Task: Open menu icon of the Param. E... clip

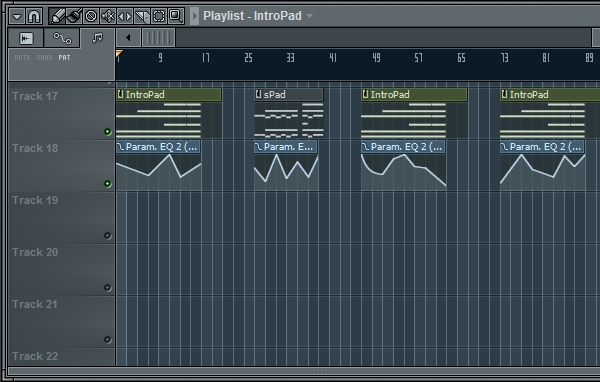Action: [259, 147]
